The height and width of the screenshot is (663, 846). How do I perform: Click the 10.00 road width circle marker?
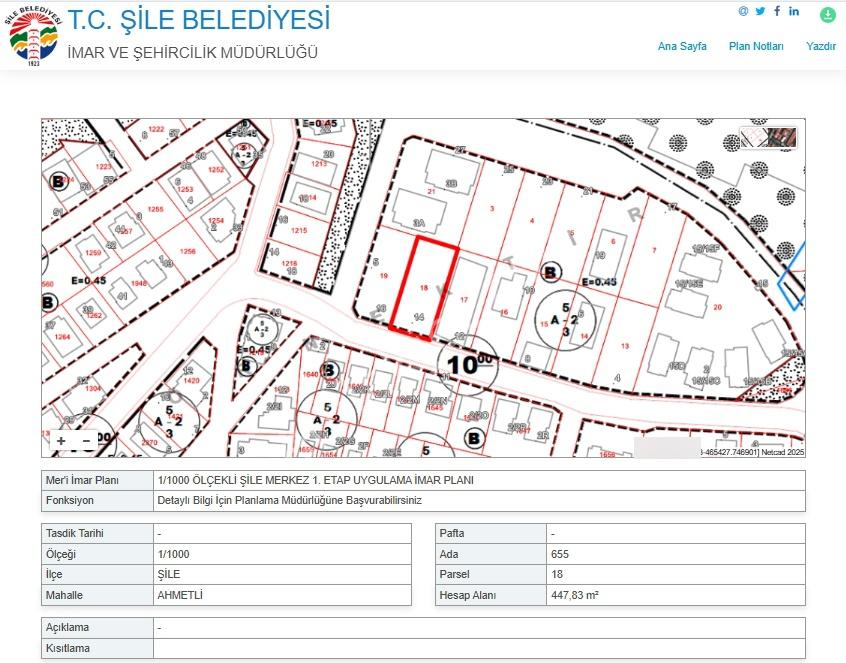pyautogui.click(x=467, y=364)
